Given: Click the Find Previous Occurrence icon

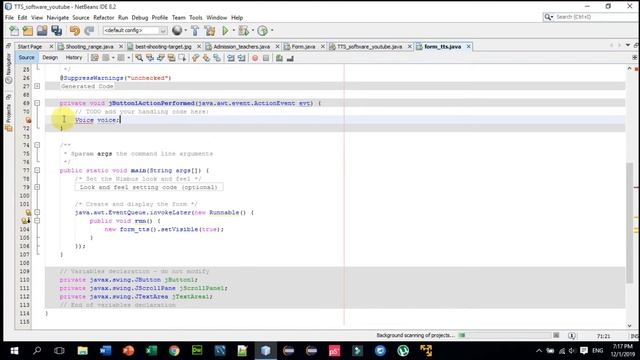Looking at the screenshot, I should point(150,58).
